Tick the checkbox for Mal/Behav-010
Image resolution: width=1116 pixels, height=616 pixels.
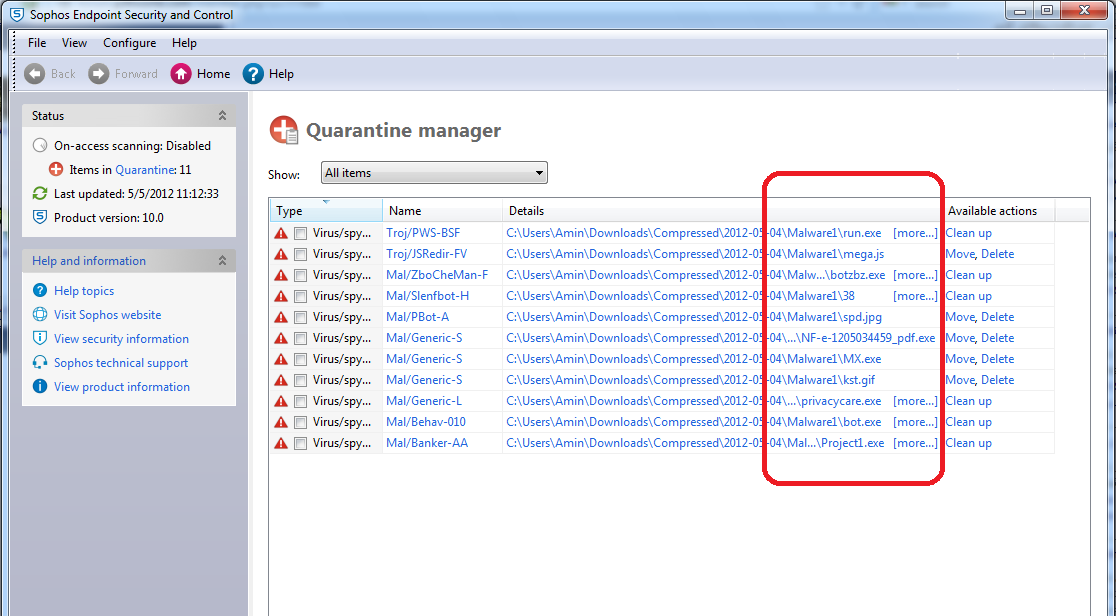(300, 422)
